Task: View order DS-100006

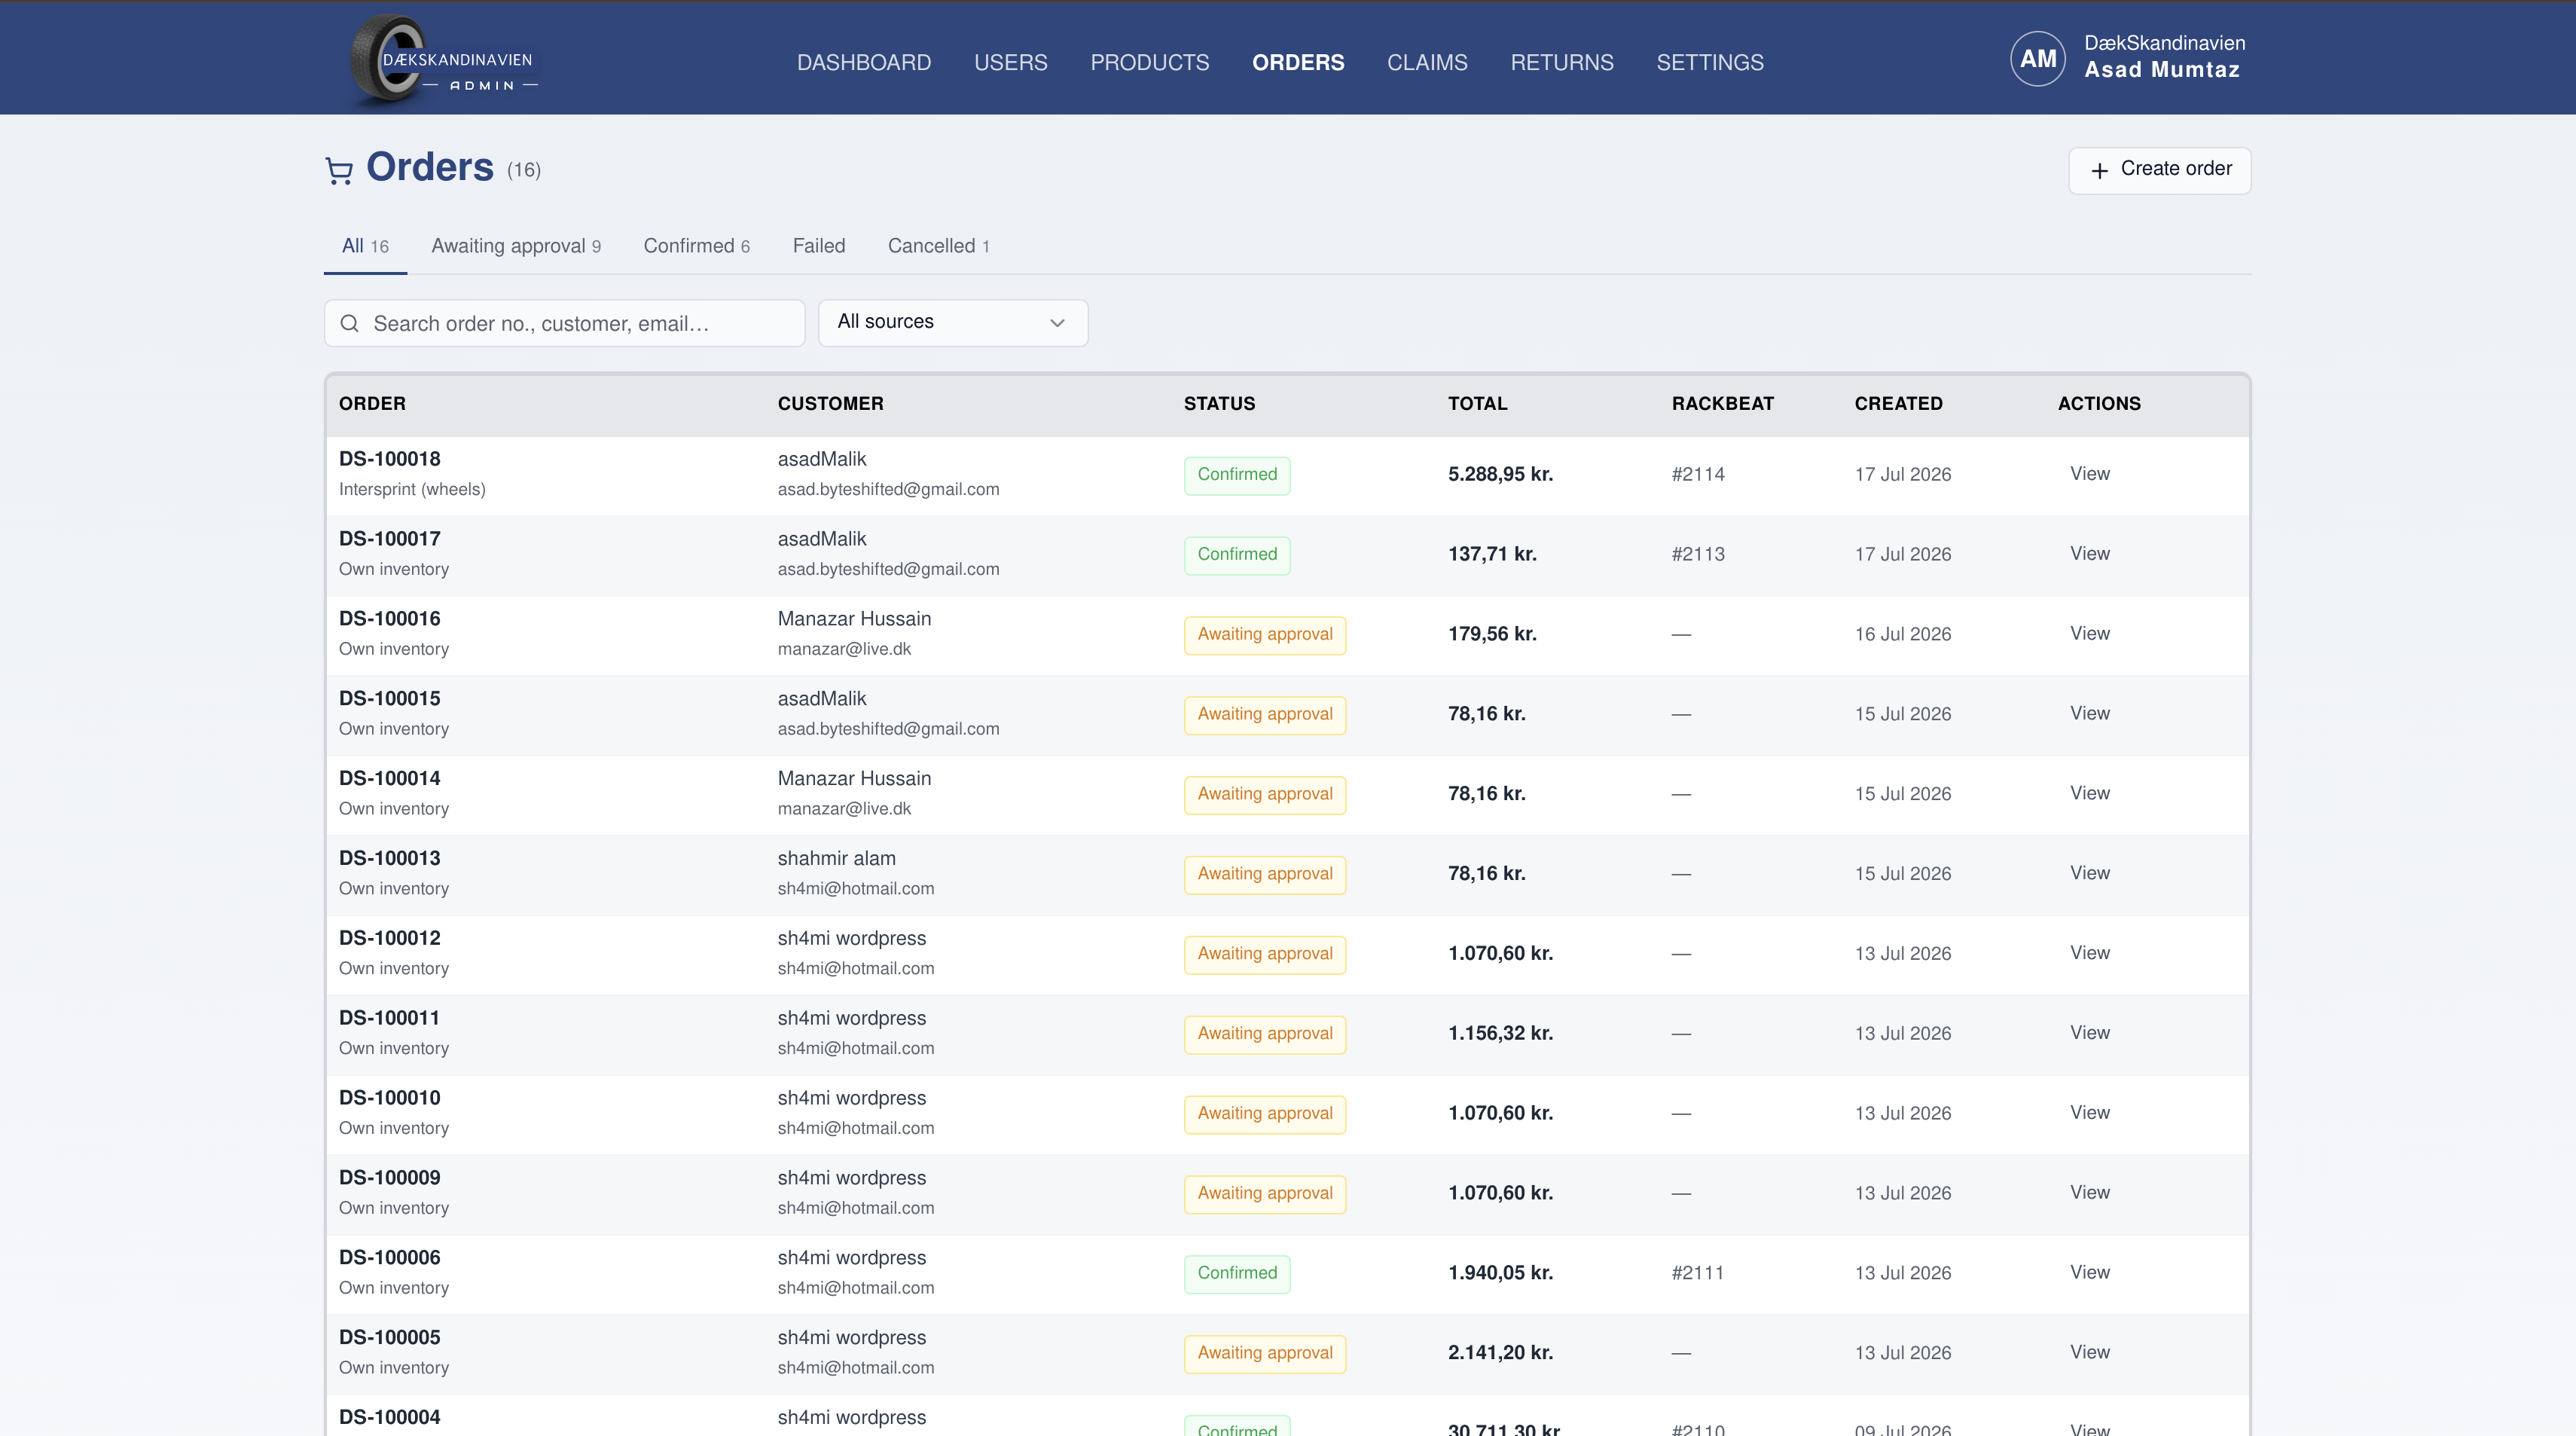Action: click(2089, 1272)
